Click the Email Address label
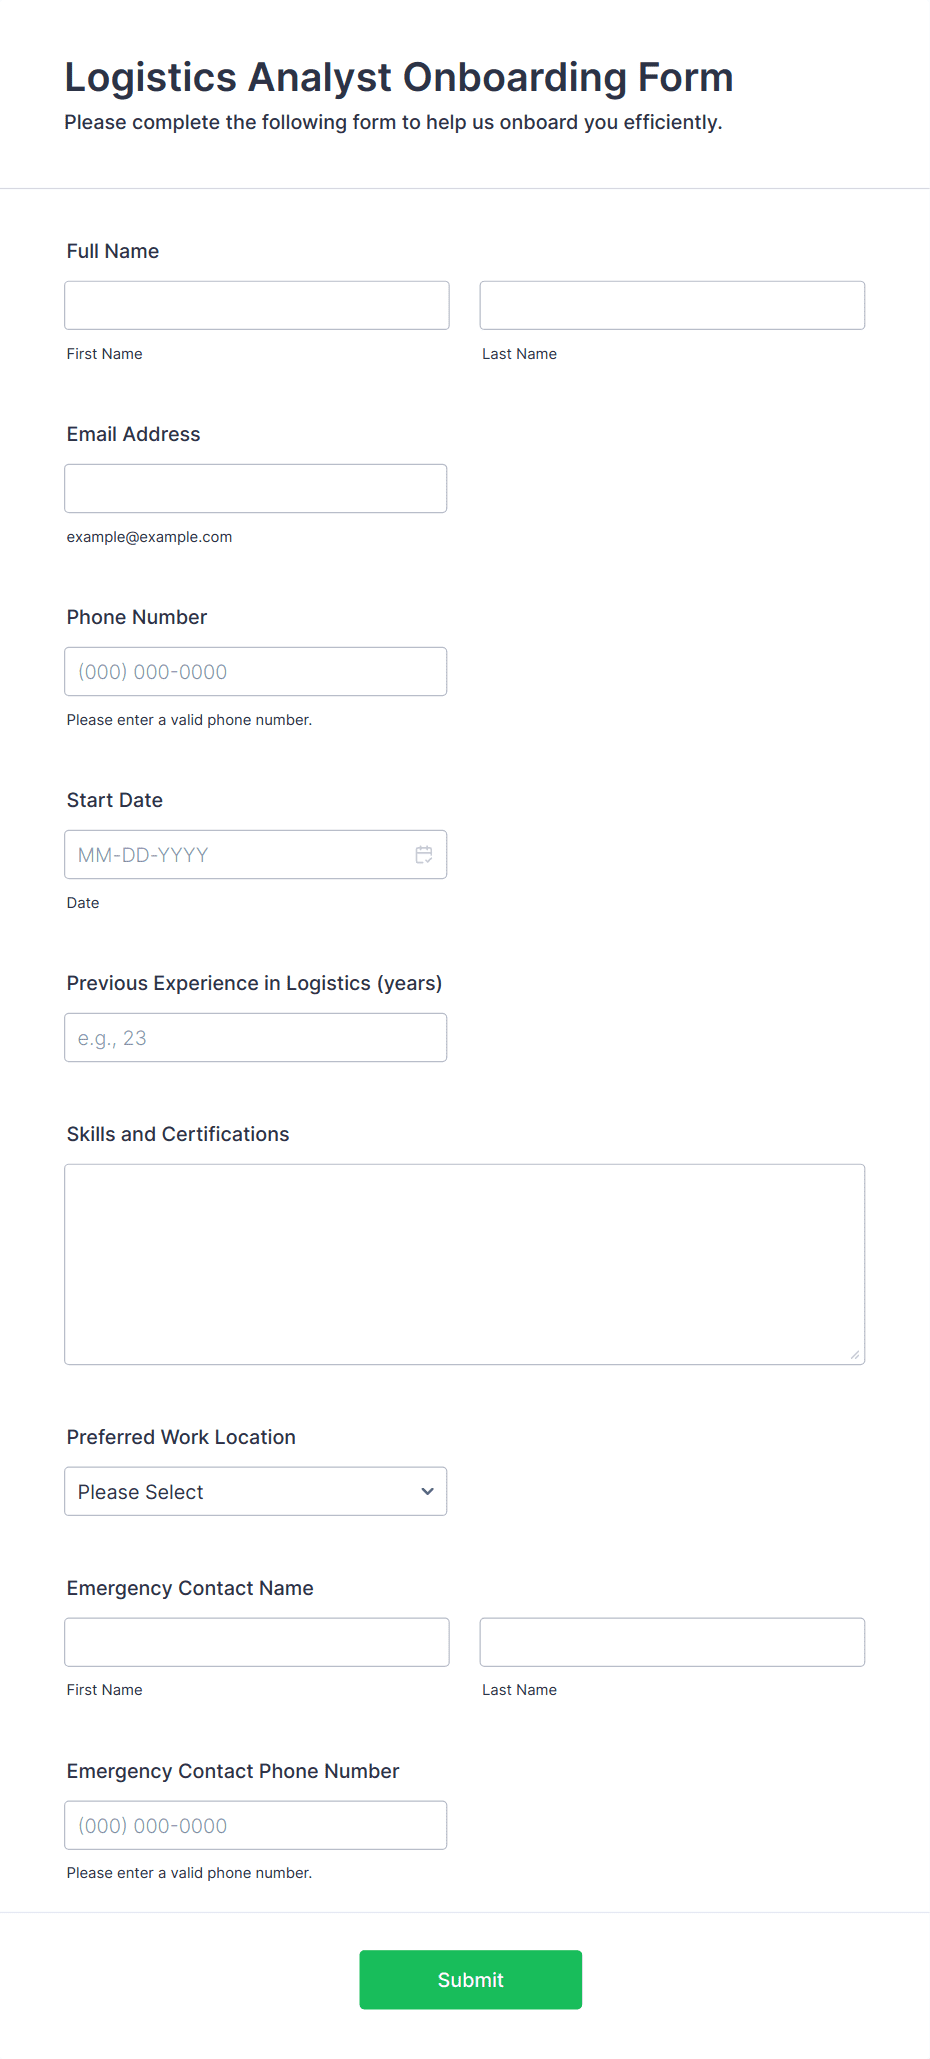Viewport: 930px width, 2059px height. [134, 434]
